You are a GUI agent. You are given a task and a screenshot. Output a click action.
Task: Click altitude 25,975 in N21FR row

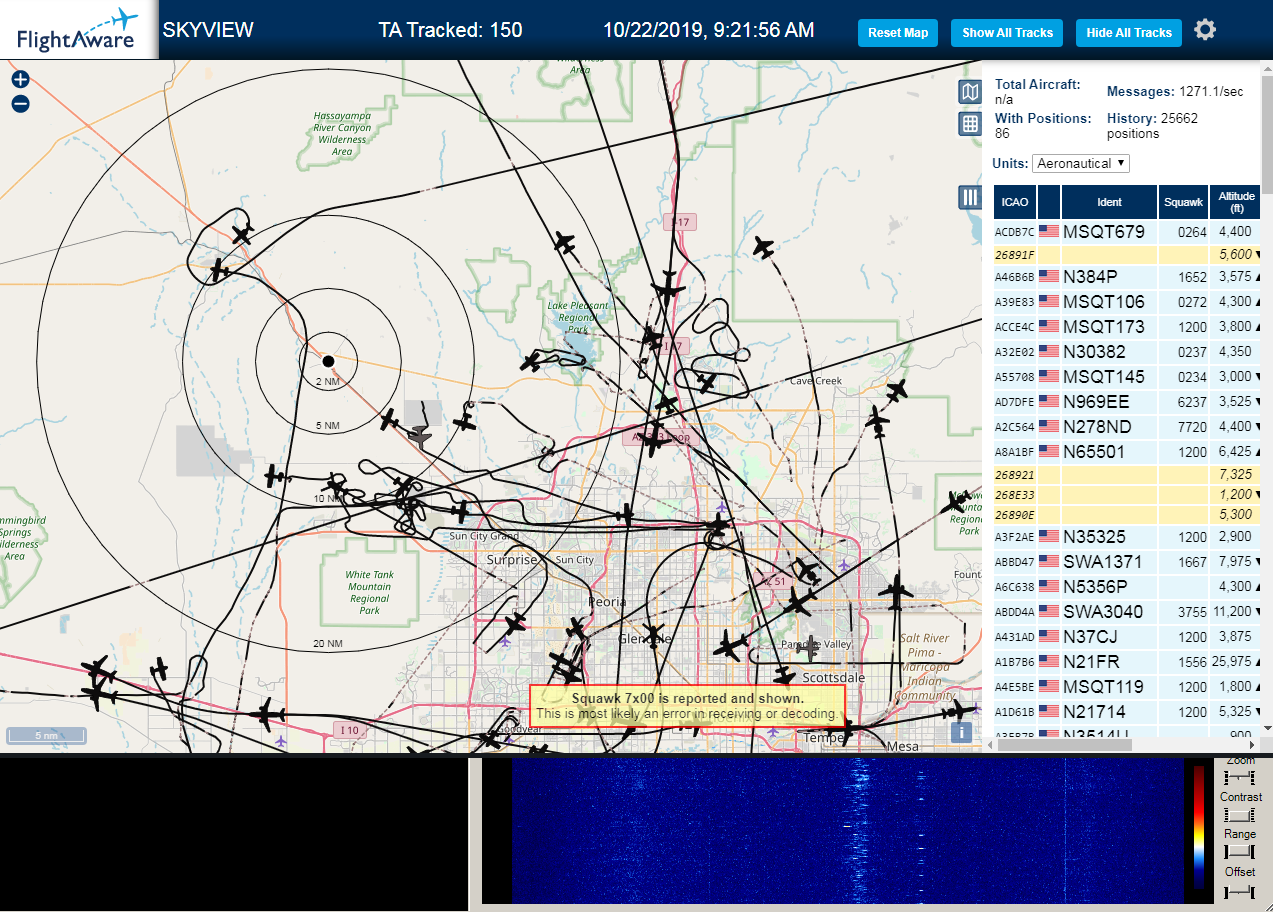pyautogui.click(x=1231, y=662)
